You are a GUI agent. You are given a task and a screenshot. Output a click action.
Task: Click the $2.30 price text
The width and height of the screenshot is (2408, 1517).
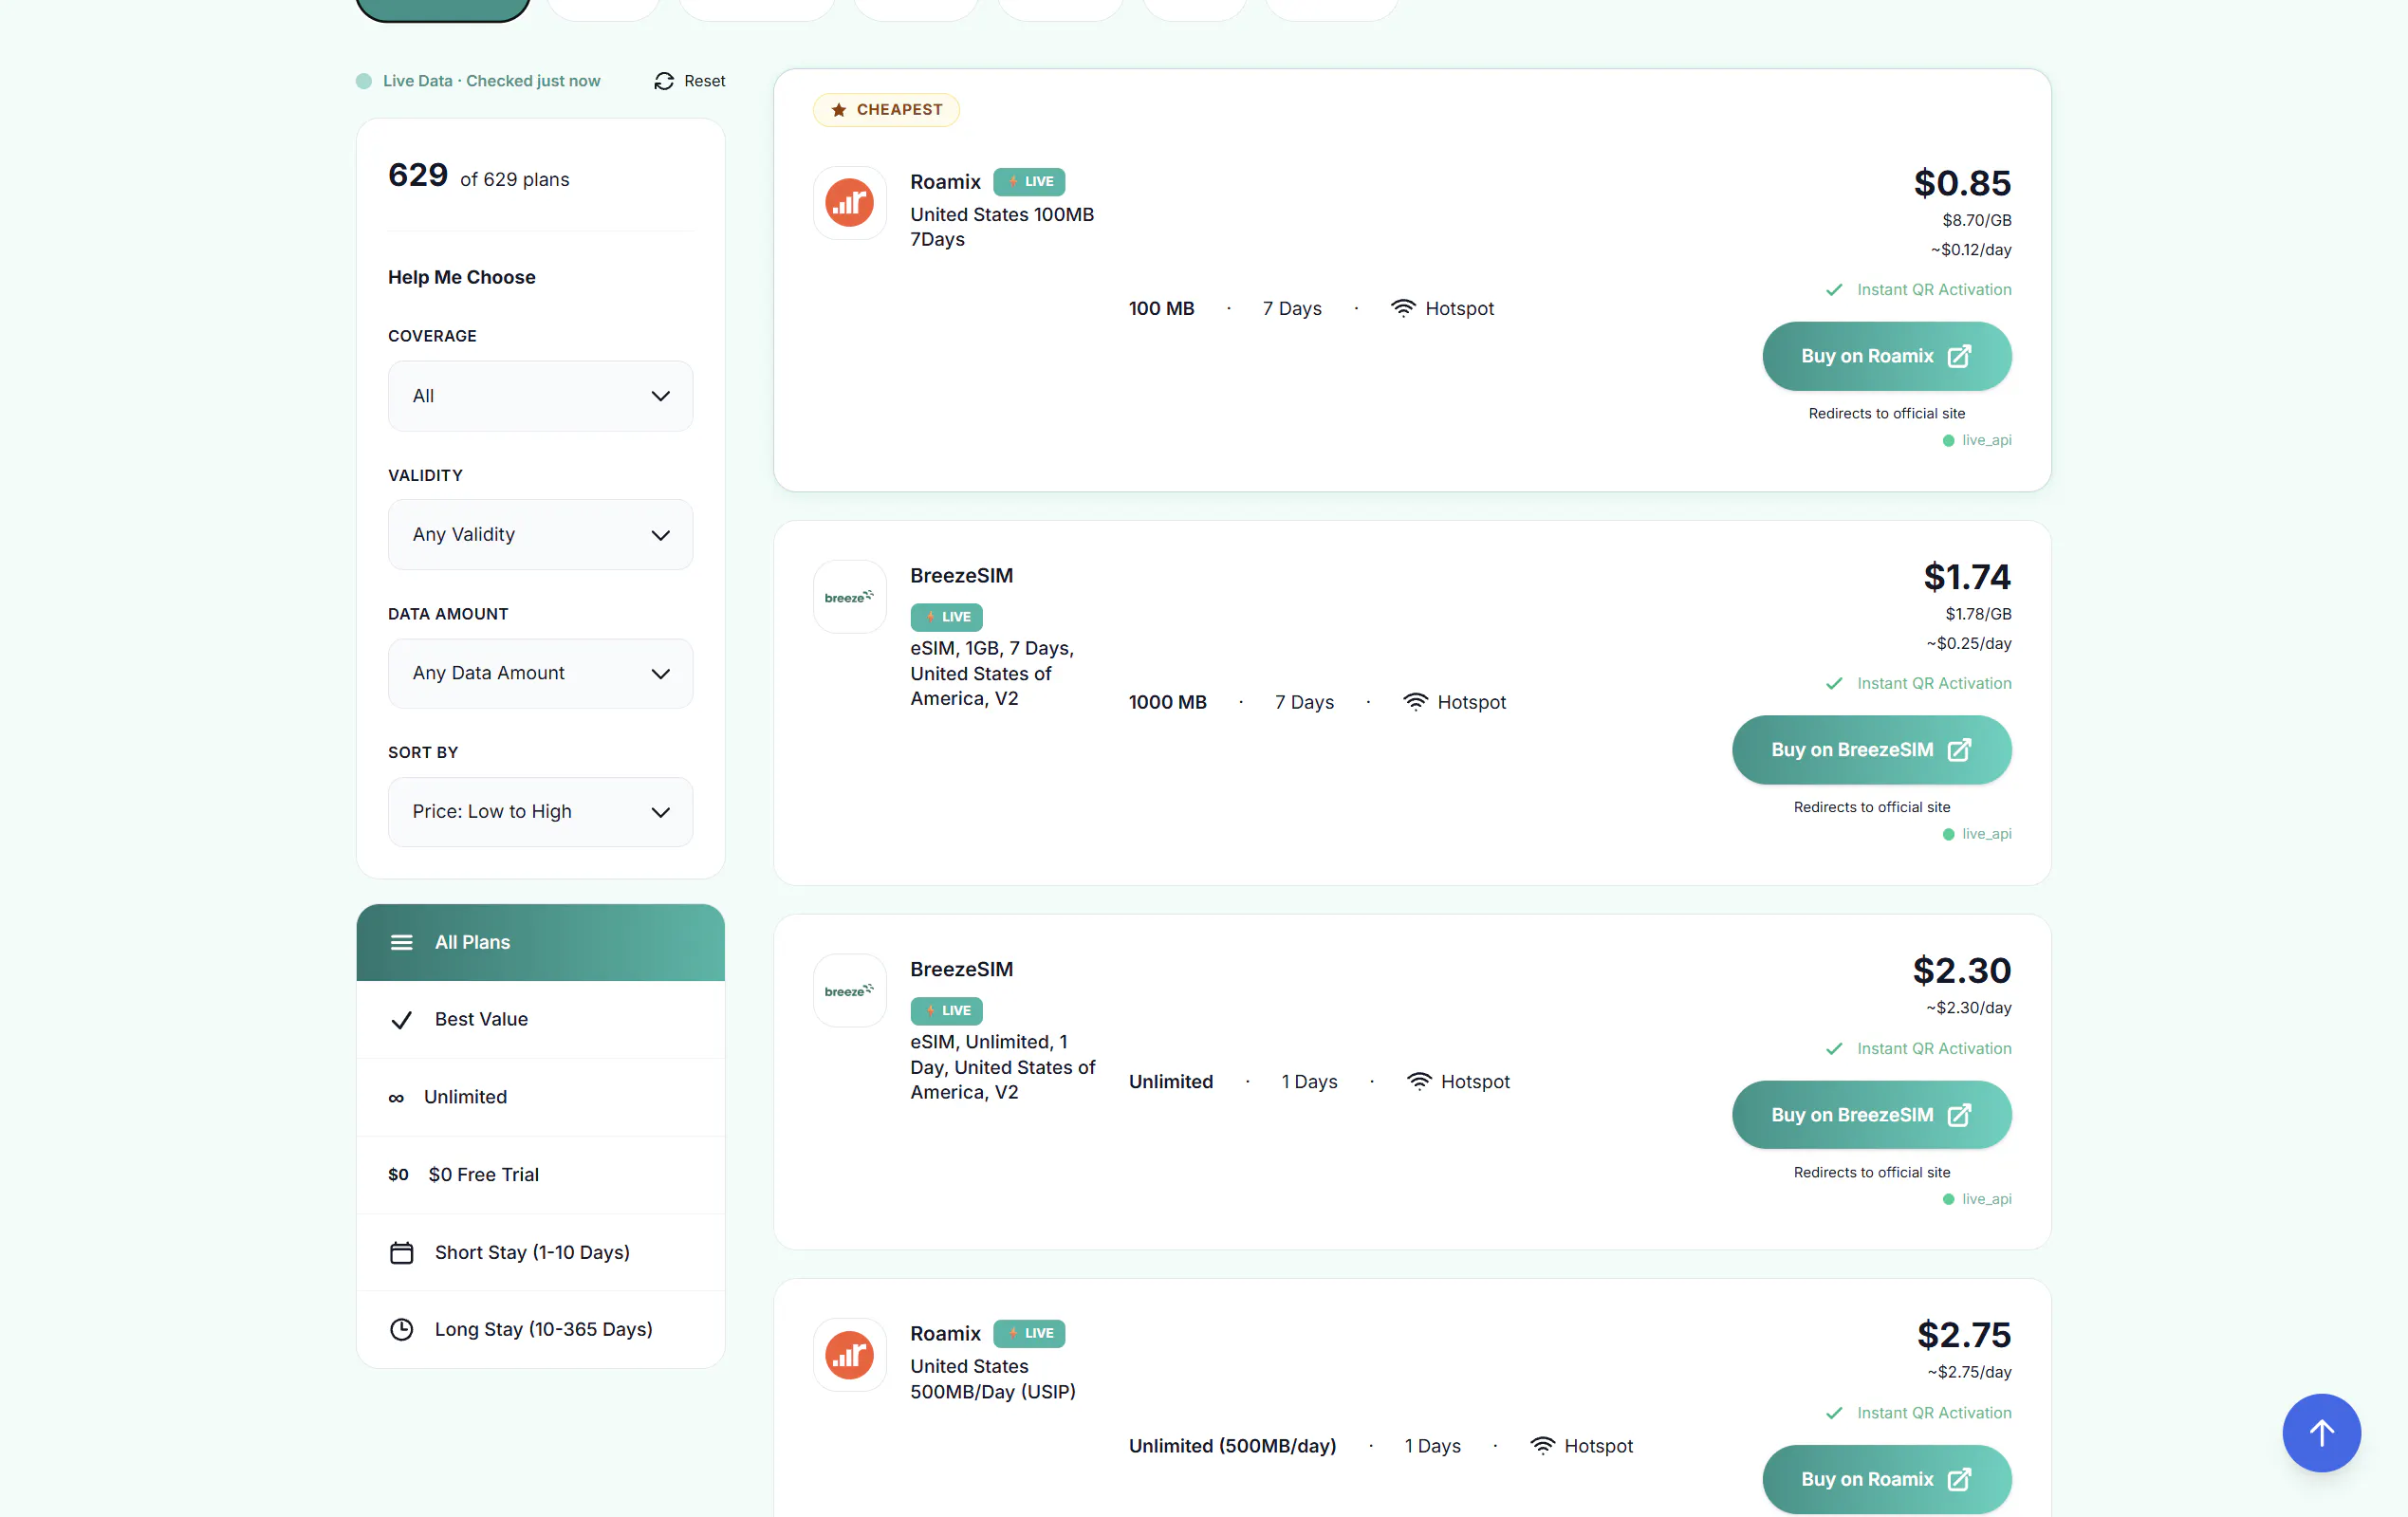pyautogui.click(x=1962, y=971)
